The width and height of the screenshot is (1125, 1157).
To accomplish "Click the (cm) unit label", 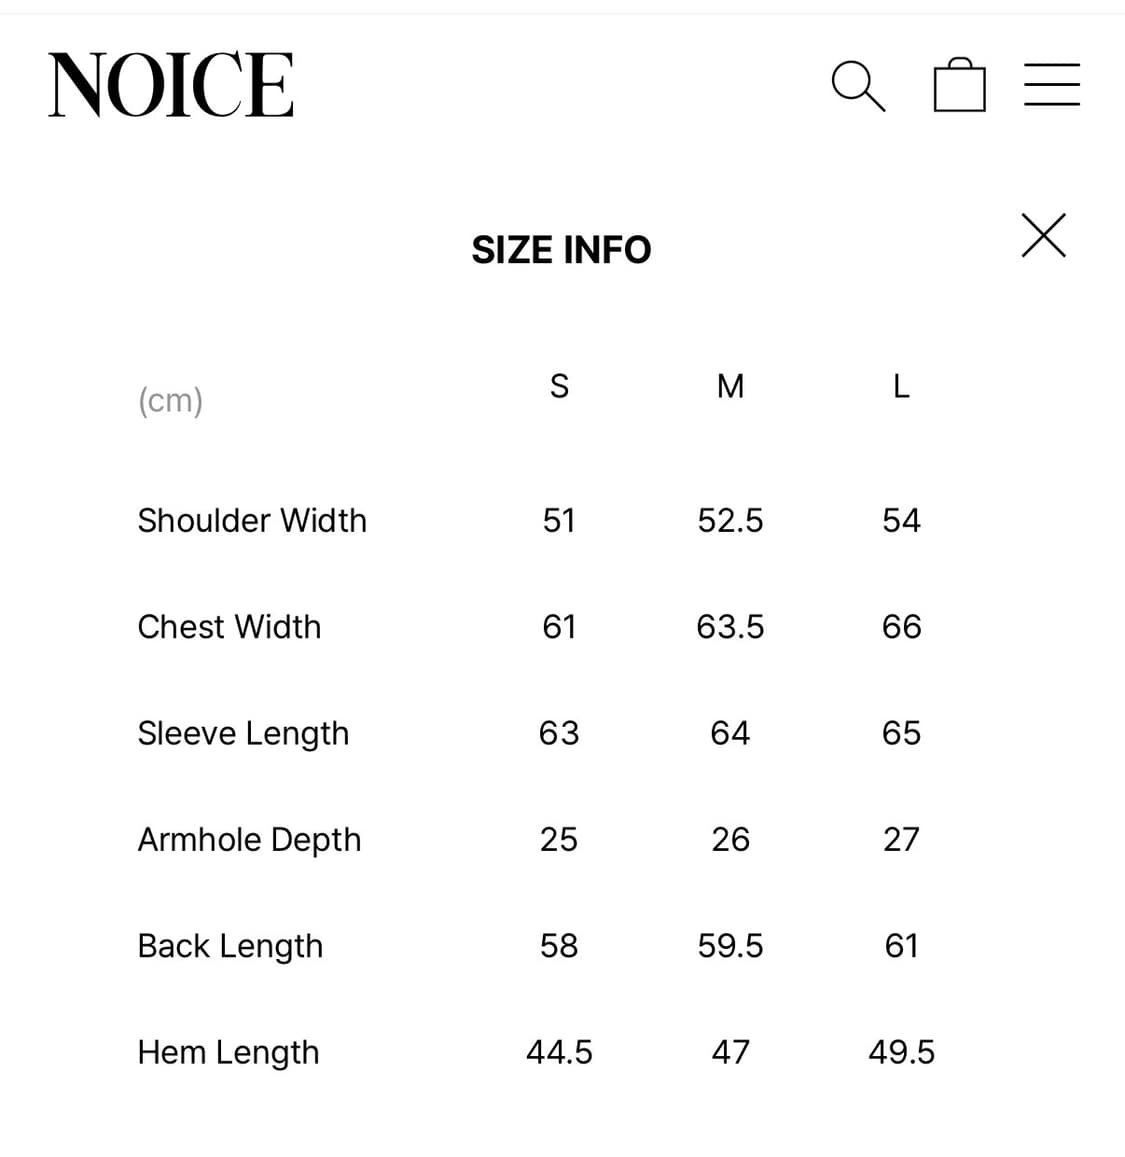I will pyautogui.click(x=170, y=400).
